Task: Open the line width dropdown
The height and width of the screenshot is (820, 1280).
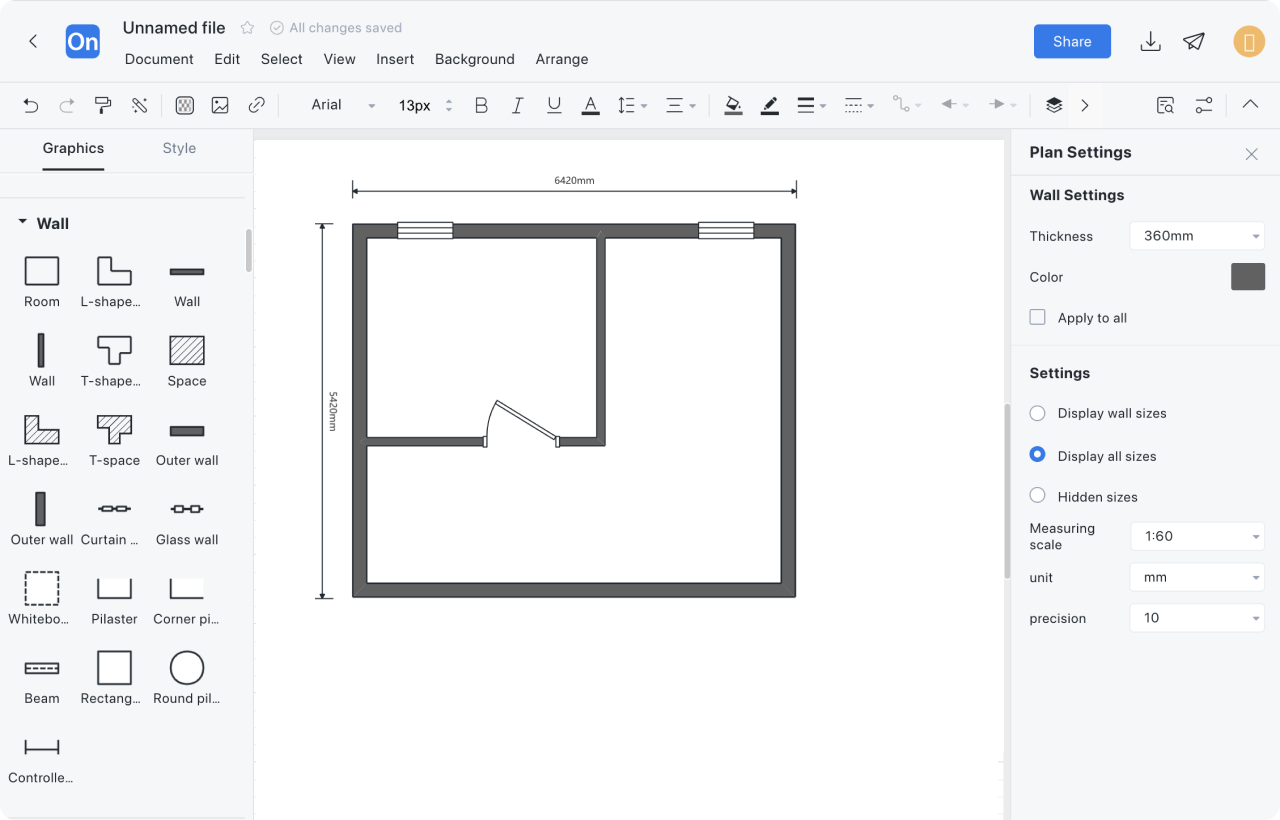Action: coord(811,105)
